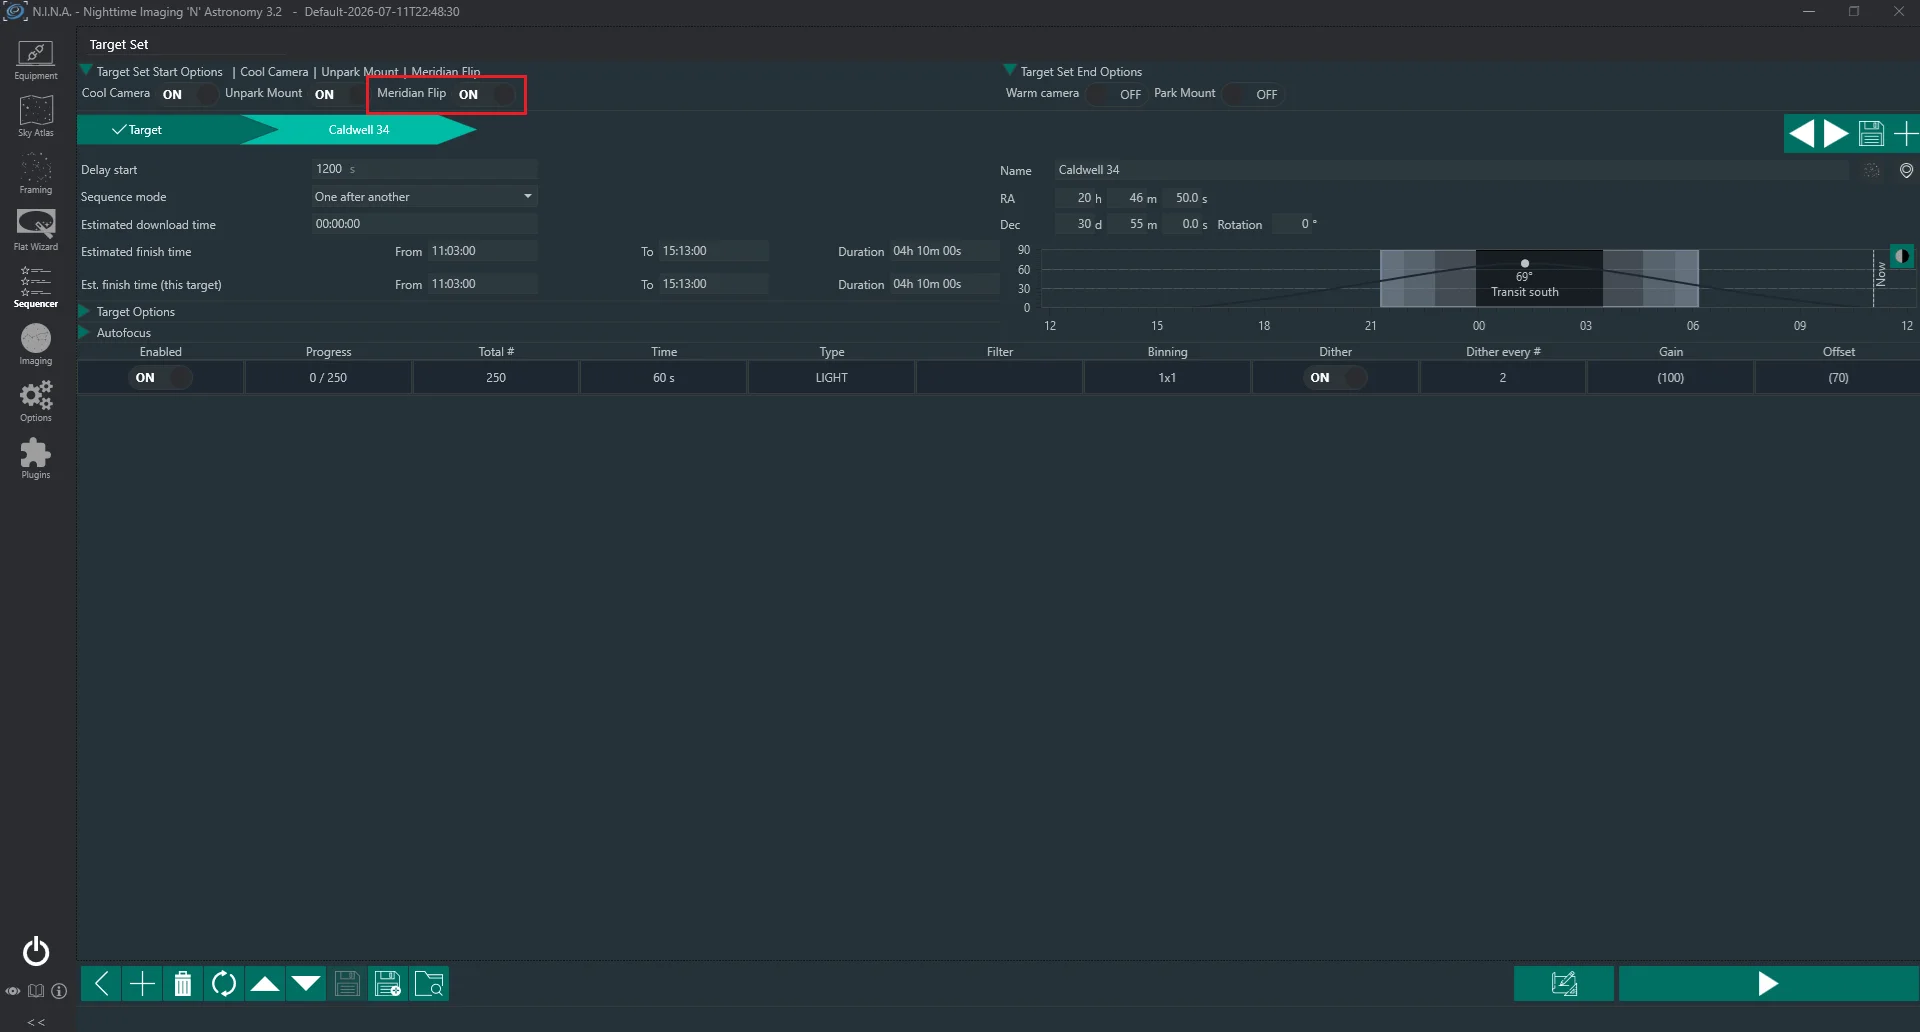Toggle the Warm camera switch
The image size is (1920, 1032).
tap(1115, 95)
